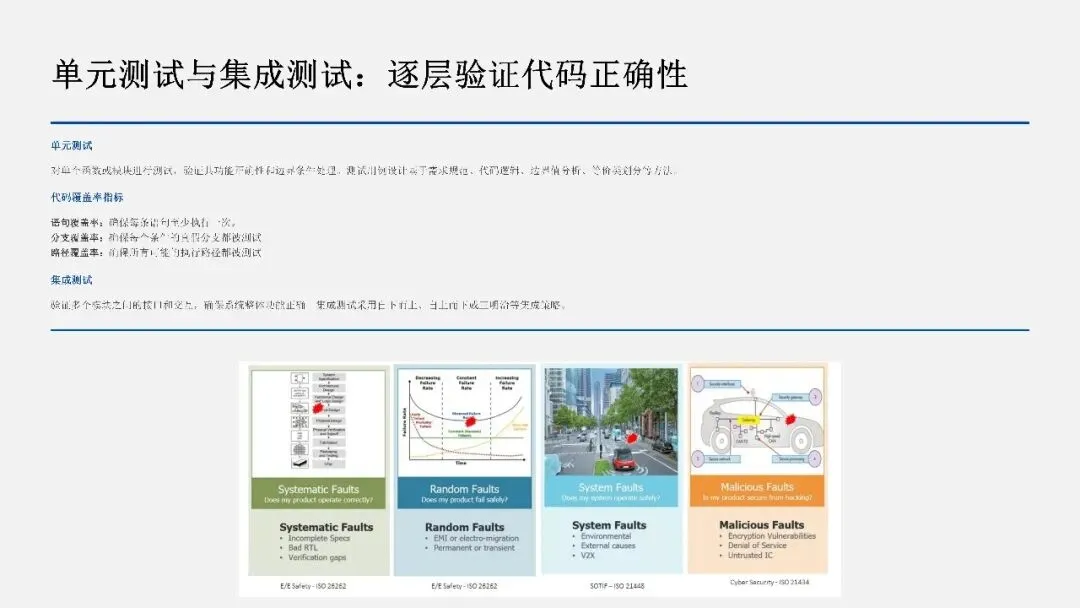The height and width of the screenshot is (608, 1080).
Task: Click the 'Verification gaps' bullet
Action: pos(317,558)
